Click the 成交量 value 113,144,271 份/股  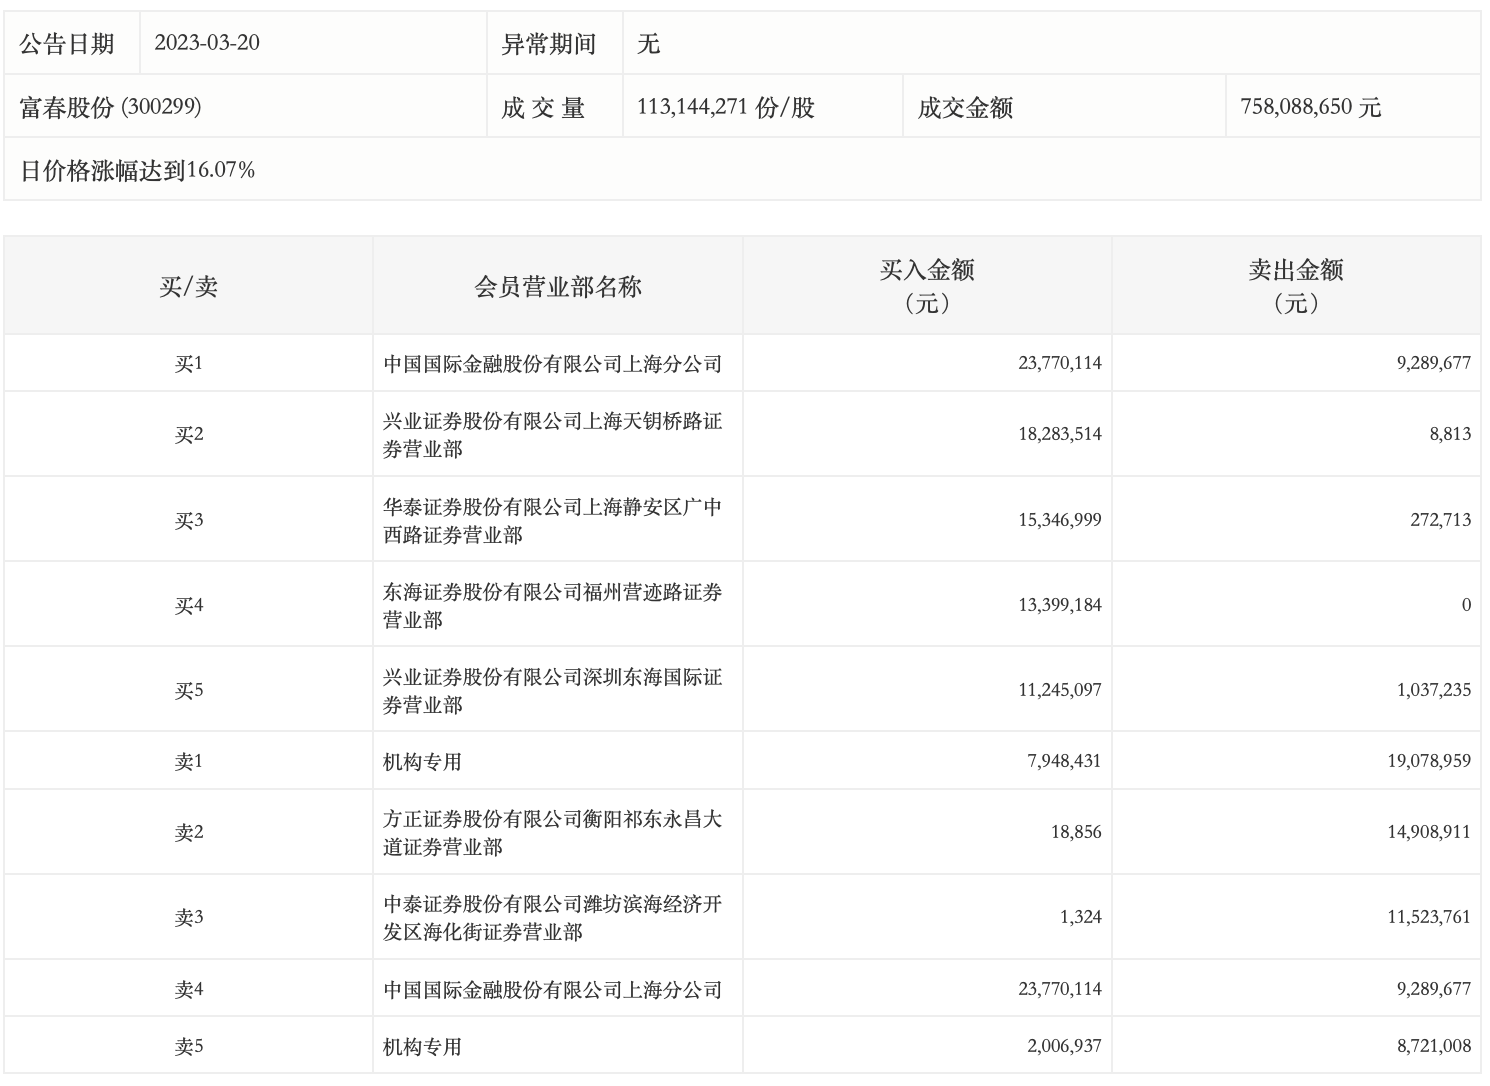click(x=725, y=107)
